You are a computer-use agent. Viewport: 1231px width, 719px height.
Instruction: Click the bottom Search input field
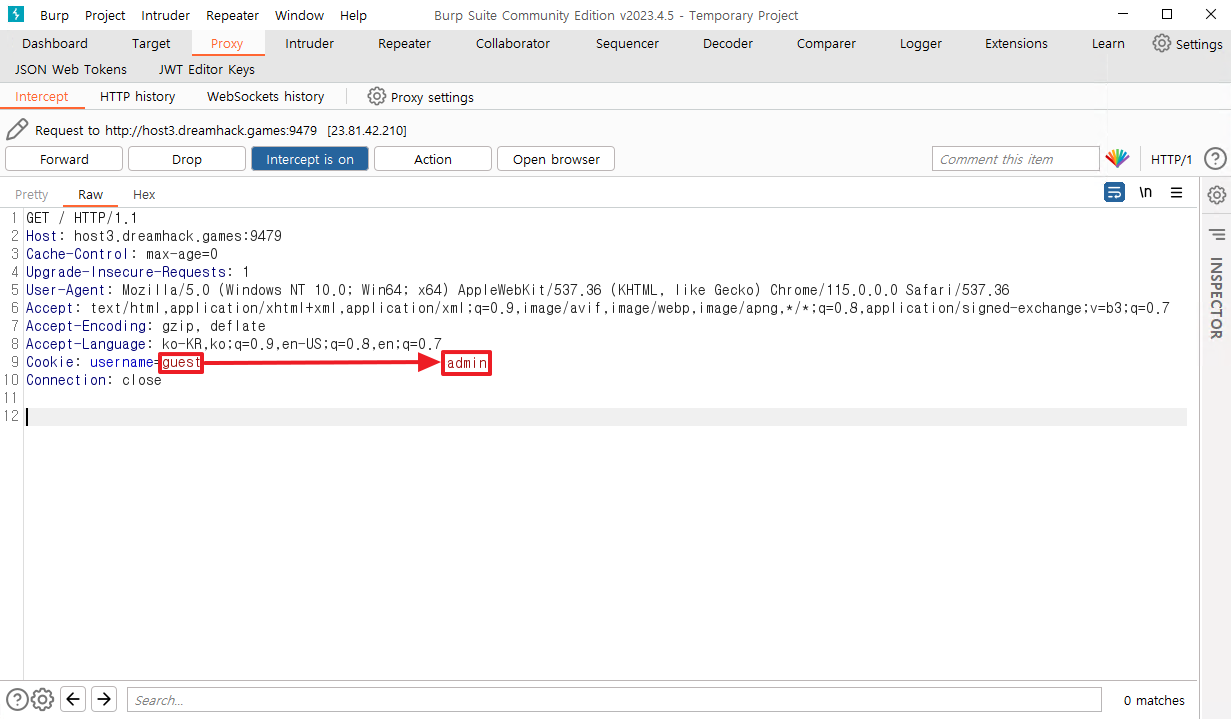(x=614, y=700)
